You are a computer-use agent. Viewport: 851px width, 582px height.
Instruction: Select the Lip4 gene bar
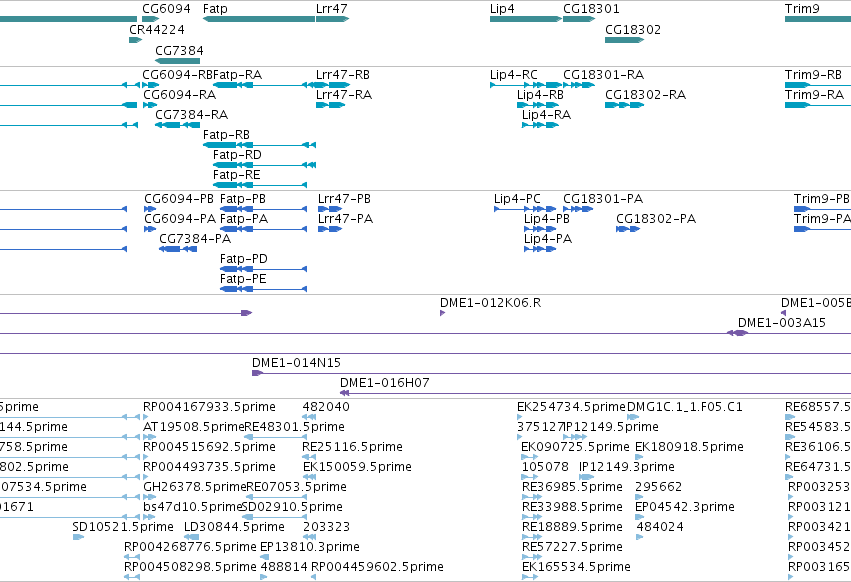click(x=525, y=19)
